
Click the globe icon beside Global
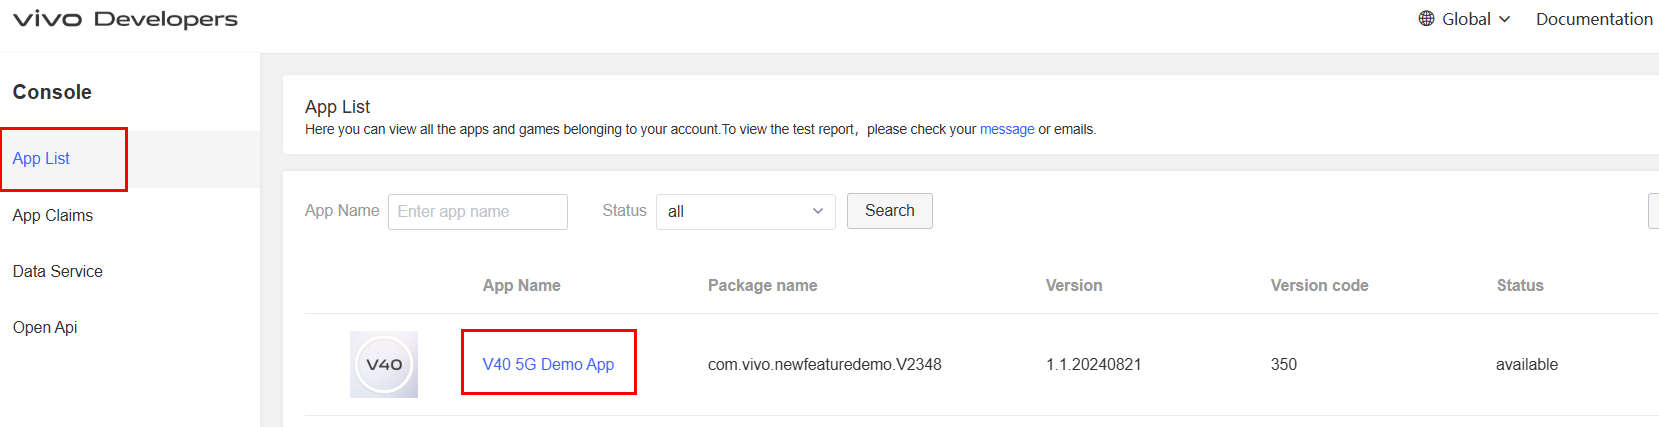pos(1426,19)
